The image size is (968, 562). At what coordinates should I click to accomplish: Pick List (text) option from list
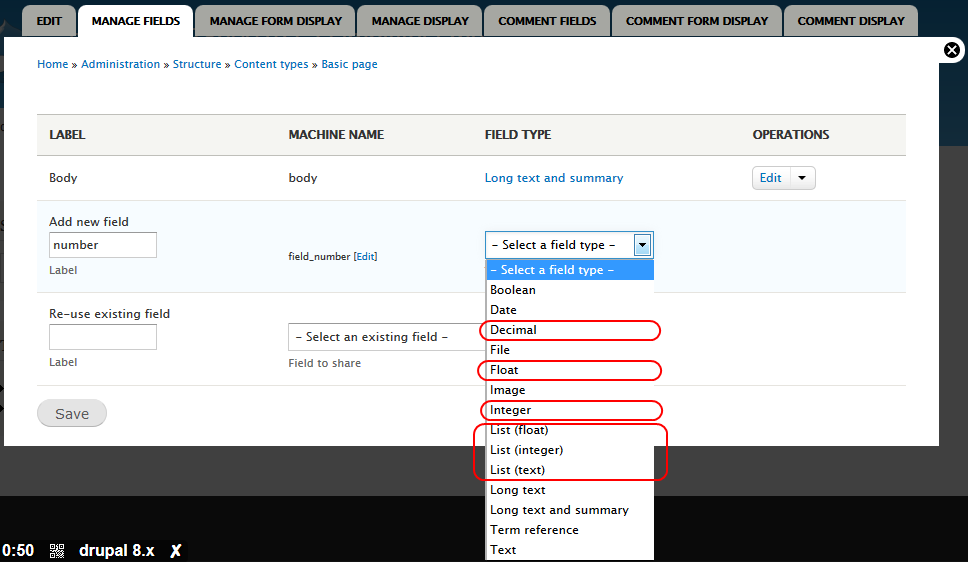coord(518,470)
